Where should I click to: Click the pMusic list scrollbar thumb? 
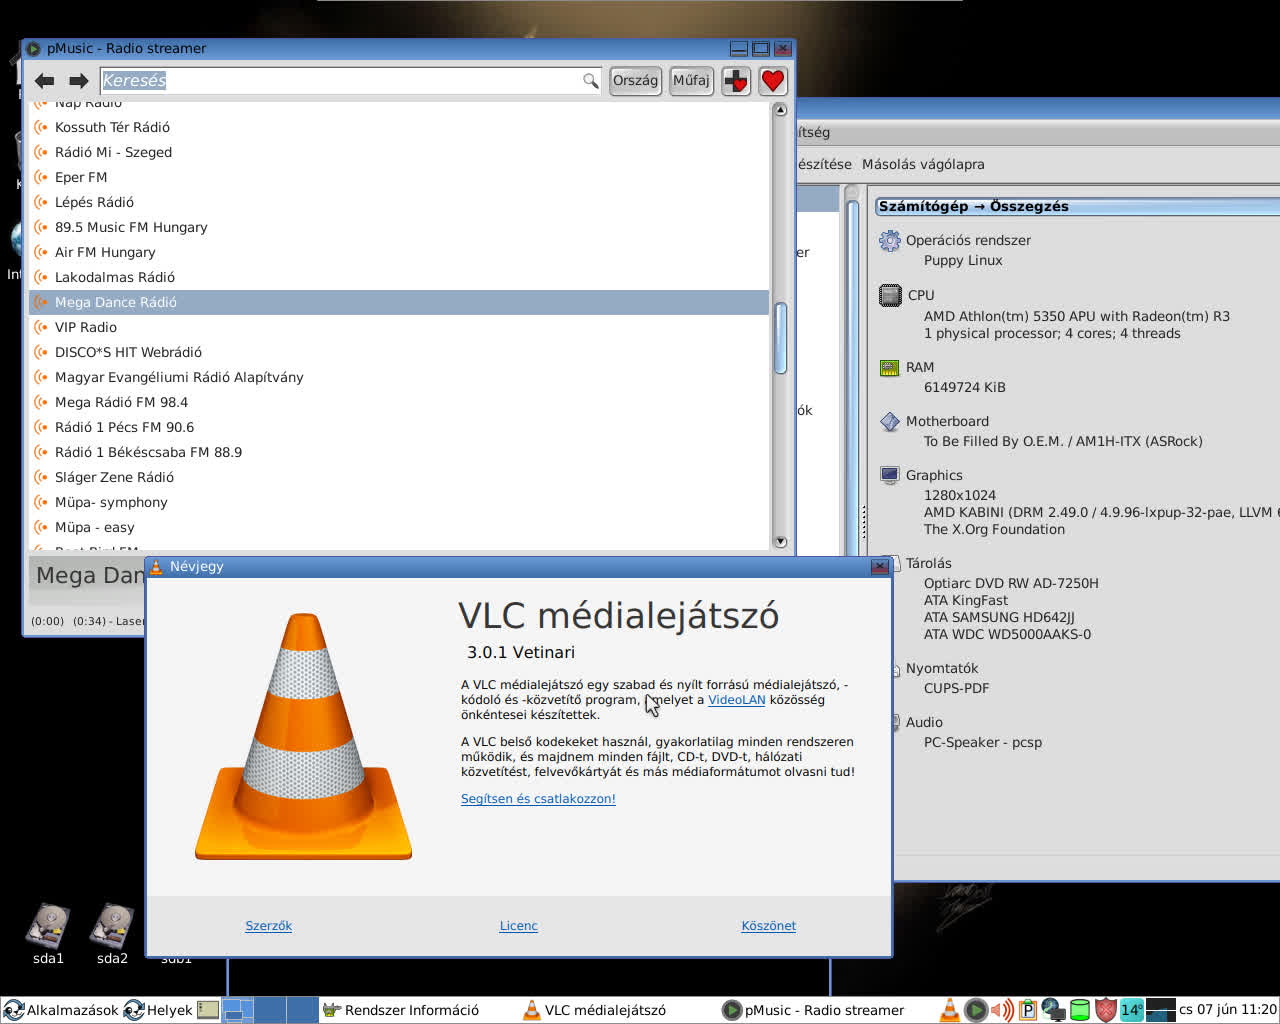pos(781,338)
